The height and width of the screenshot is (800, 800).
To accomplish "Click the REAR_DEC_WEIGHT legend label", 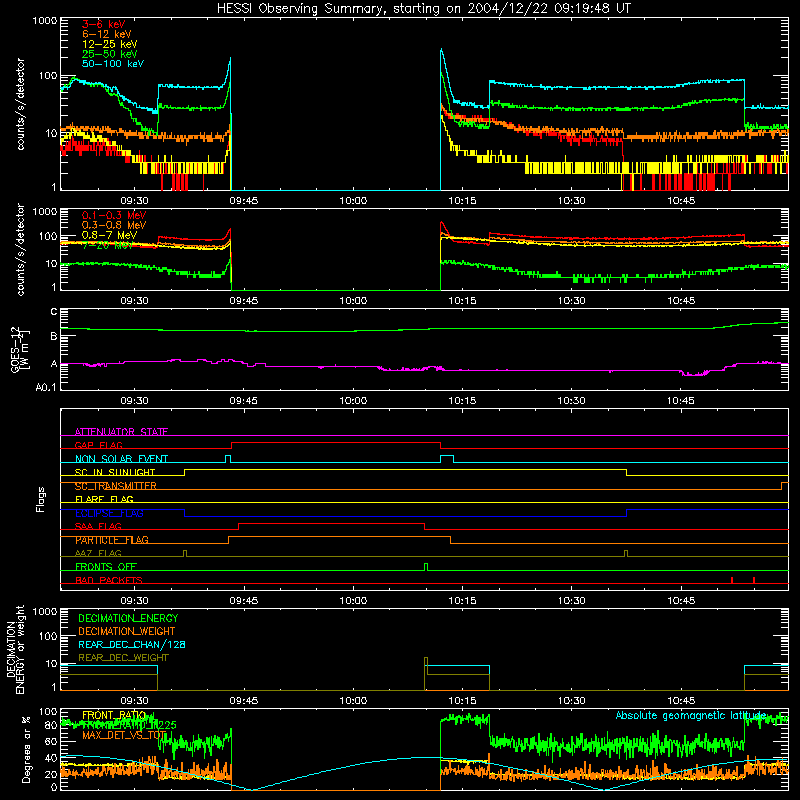I will click(123, 658).
